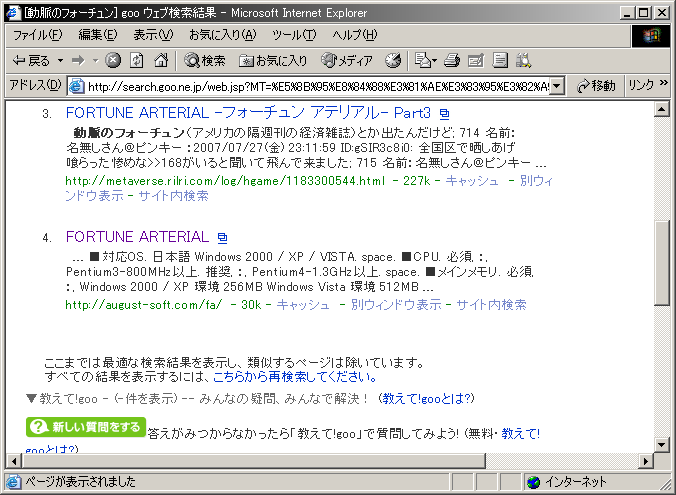Go to home page via house icon
Screen dimensions: 676x495
(x=161, y=60)
